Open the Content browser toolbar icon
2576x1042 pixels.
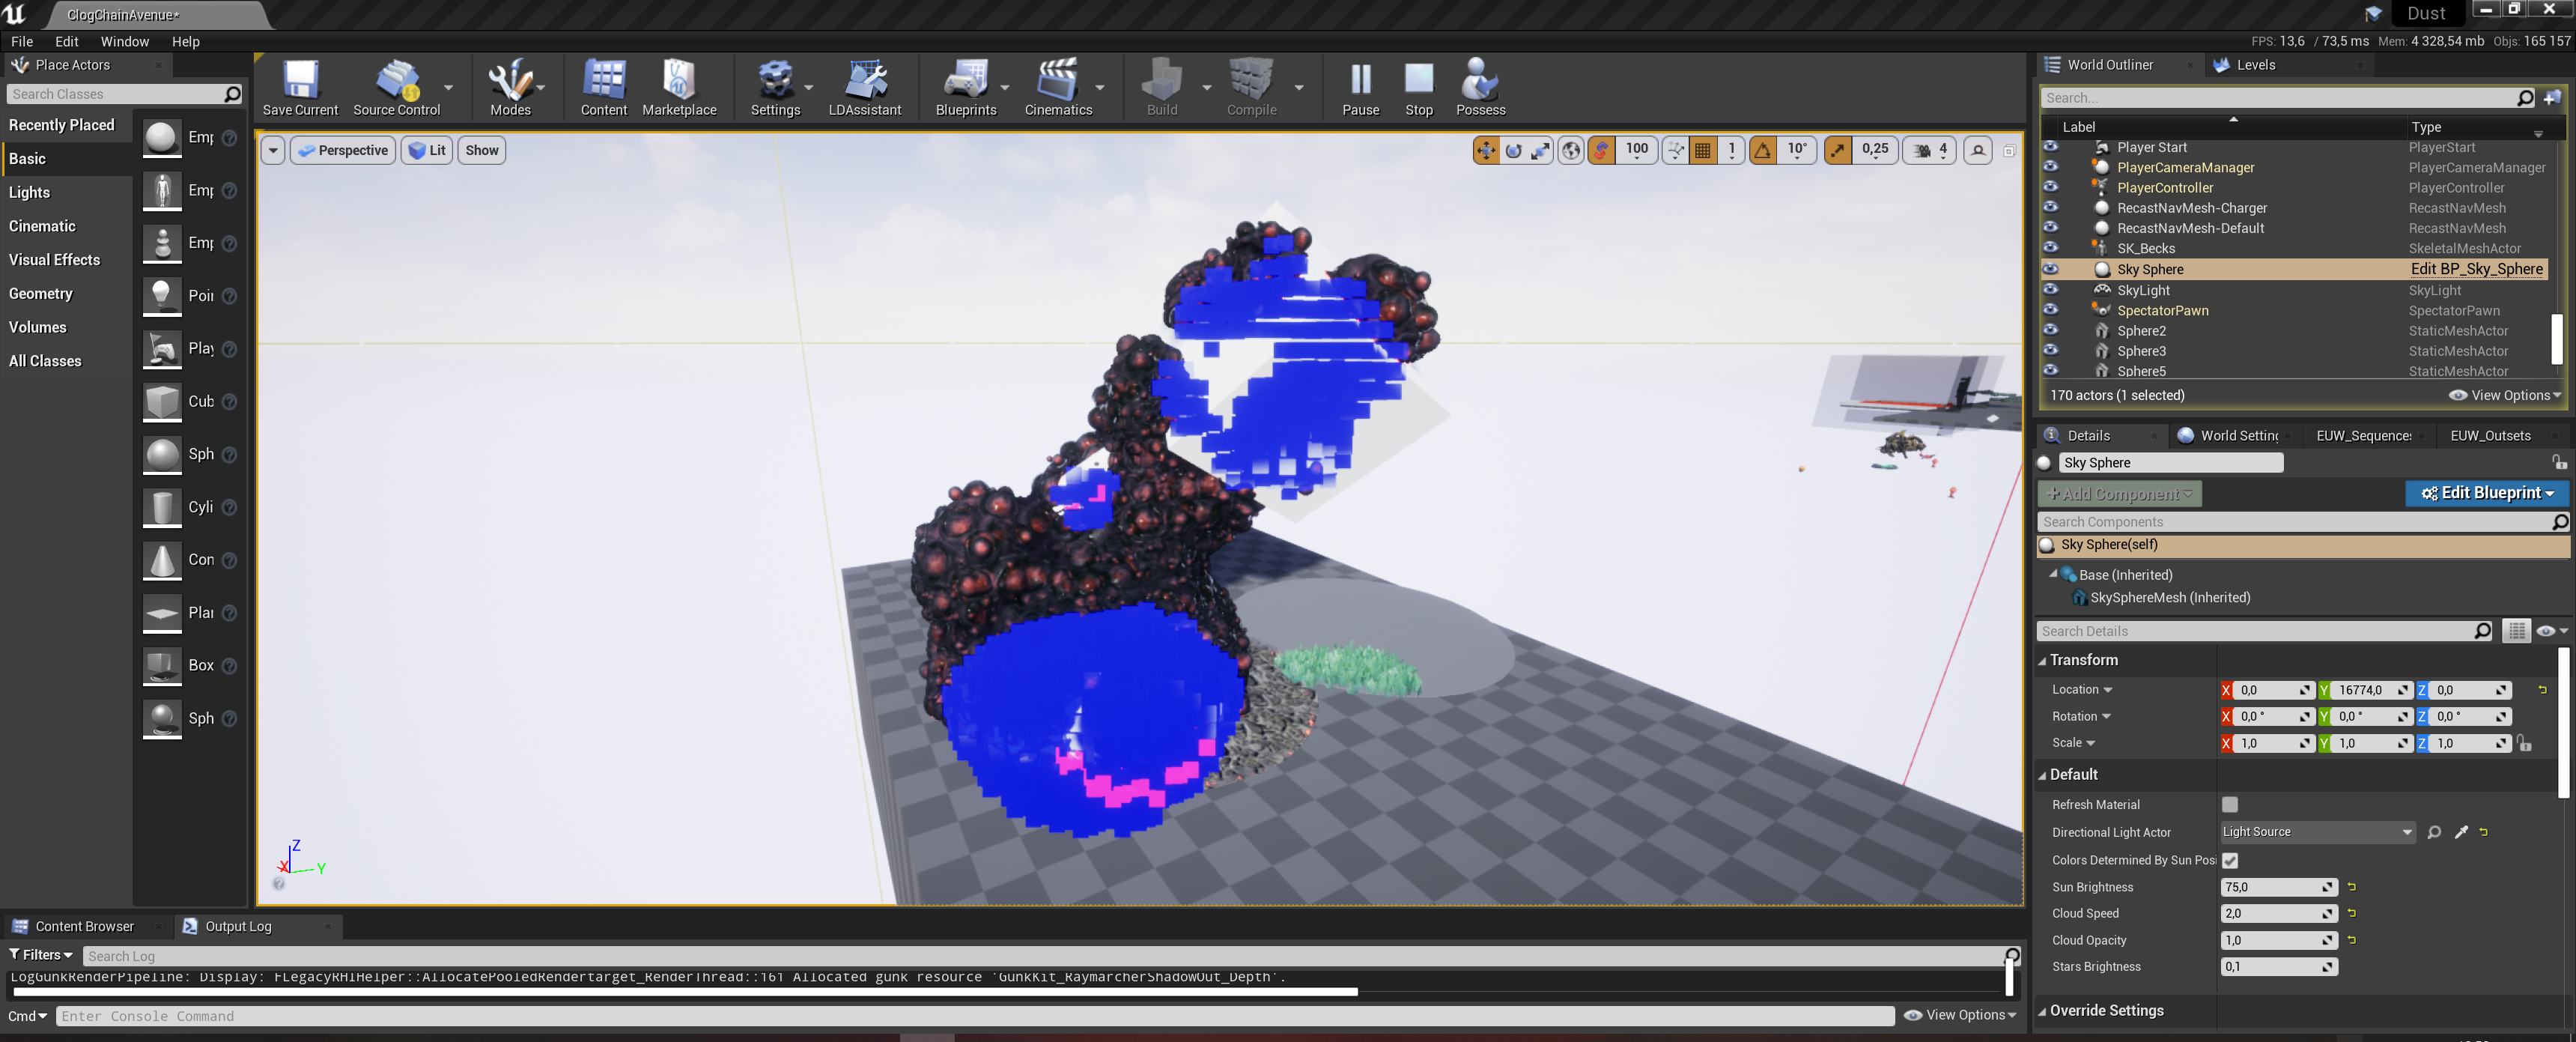point(604,88)
